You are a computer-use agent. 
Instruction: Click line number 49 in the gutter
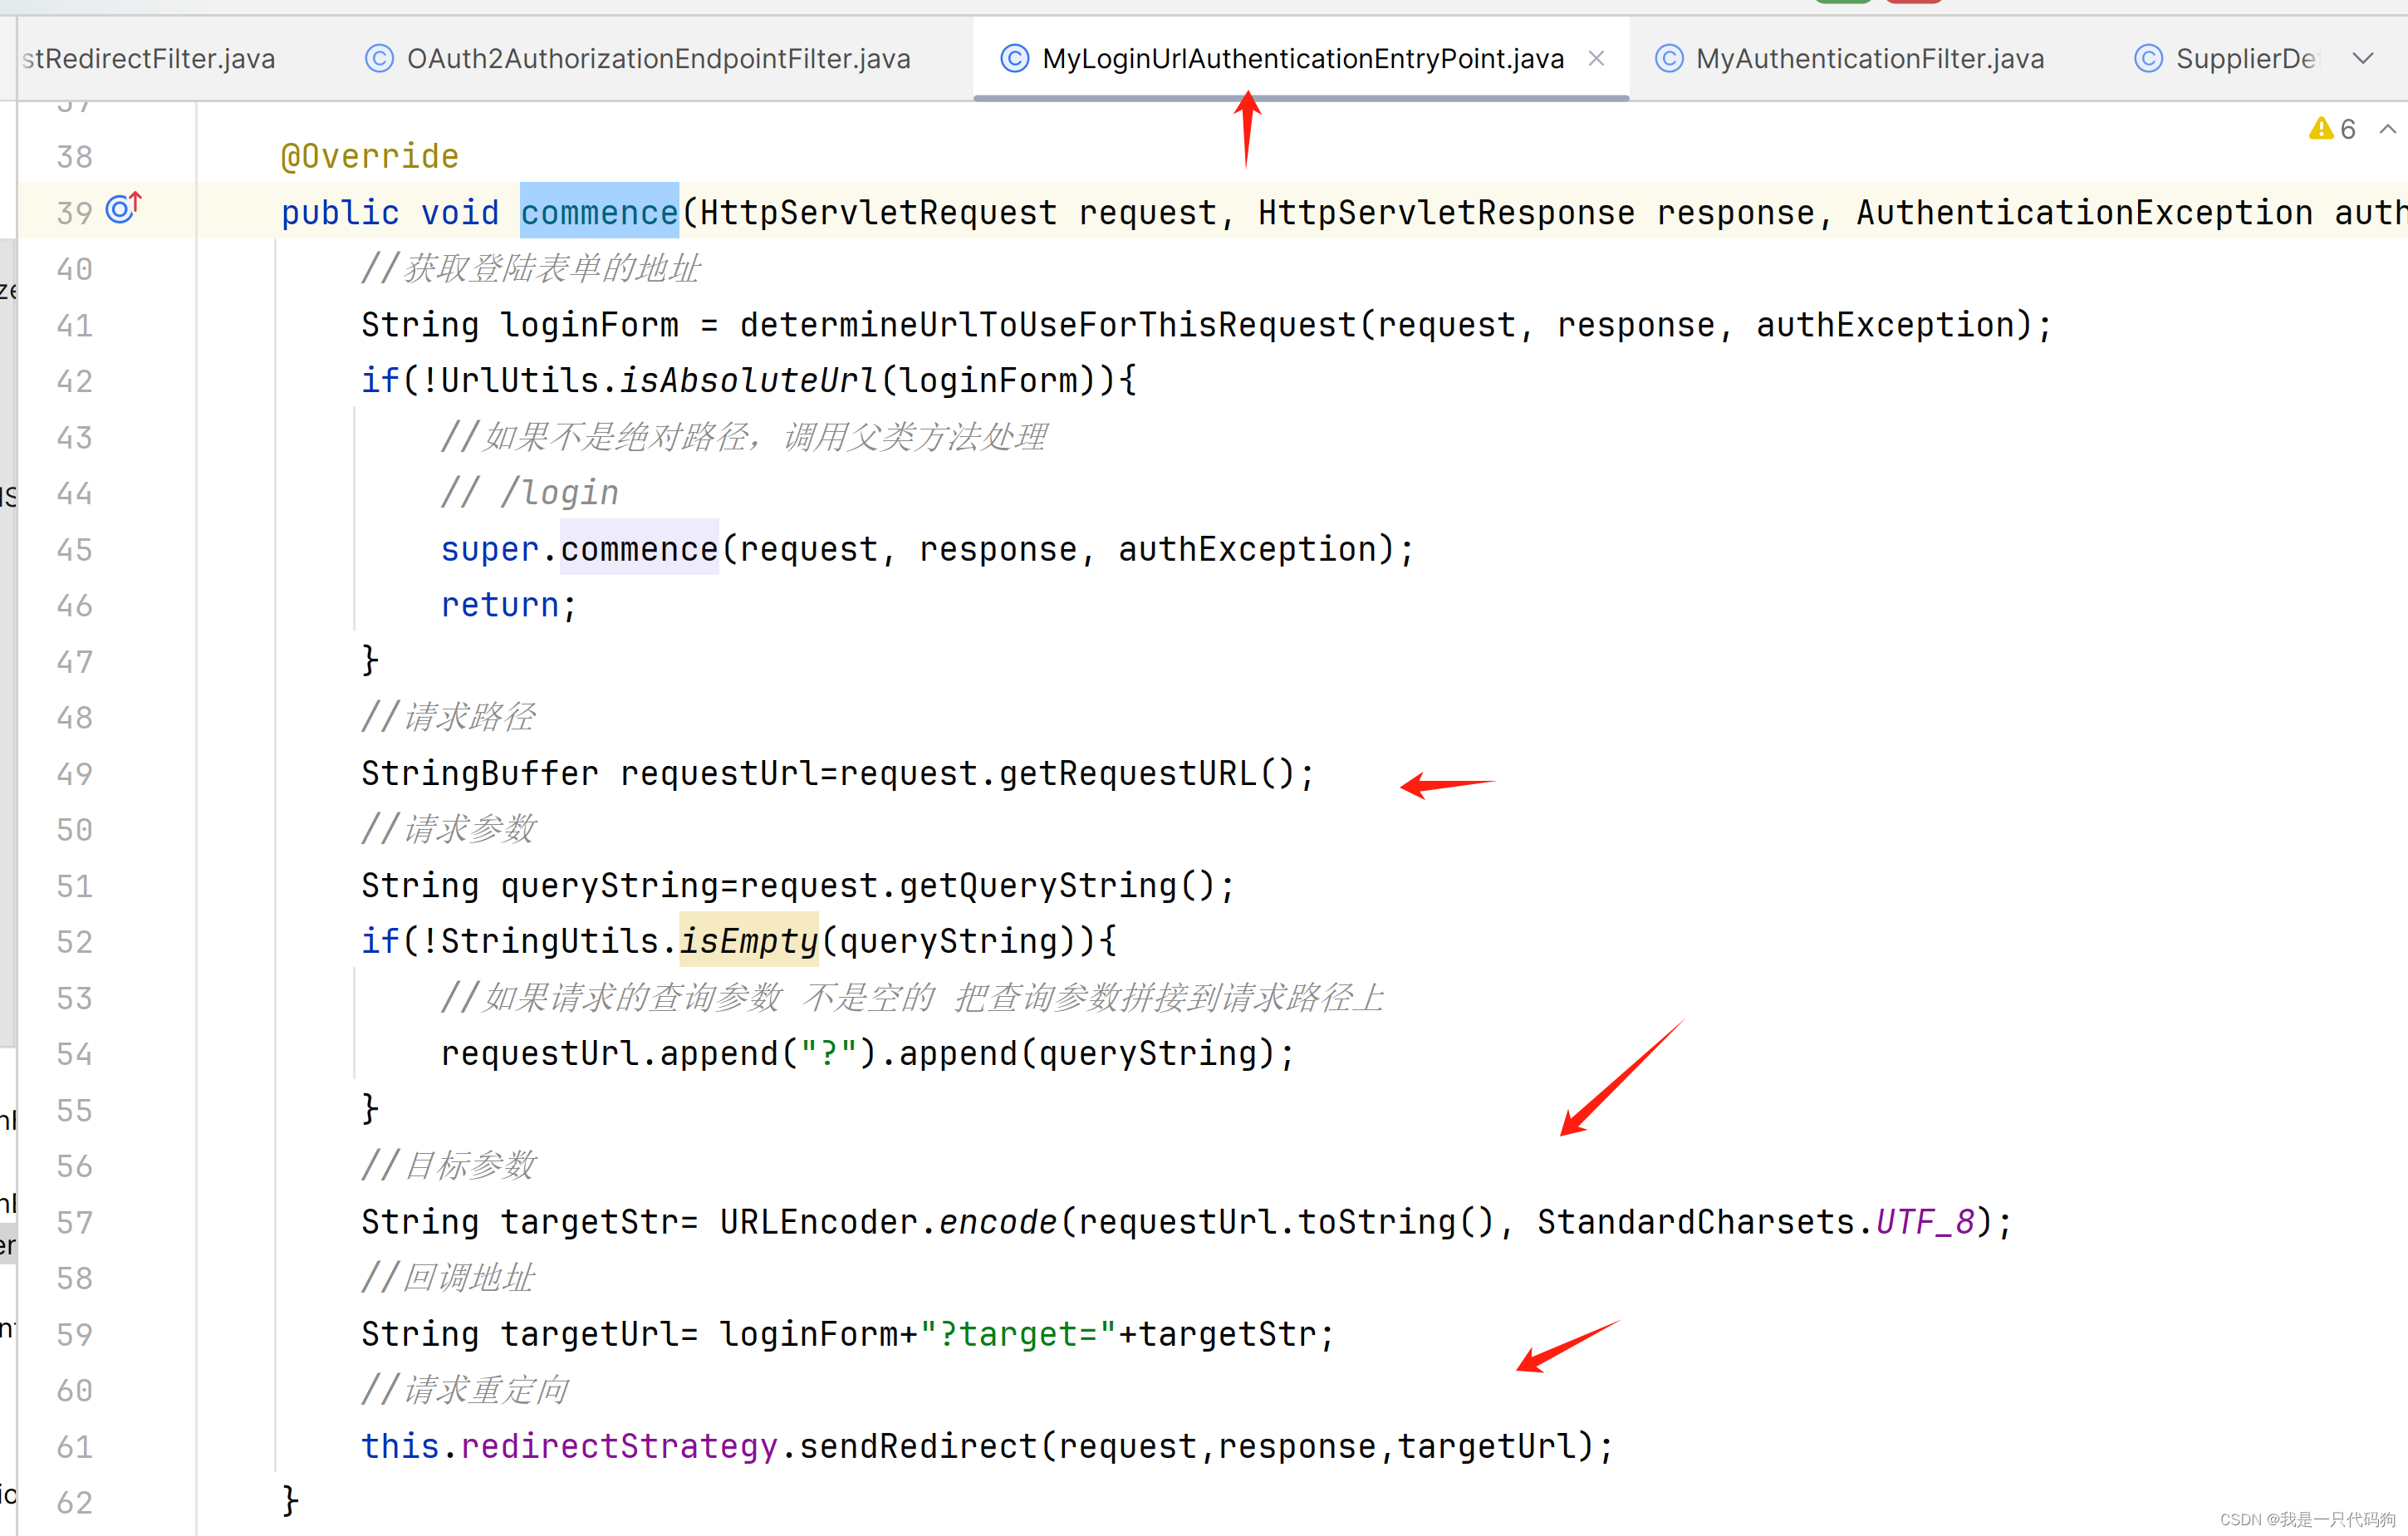[x=75, y=774]
